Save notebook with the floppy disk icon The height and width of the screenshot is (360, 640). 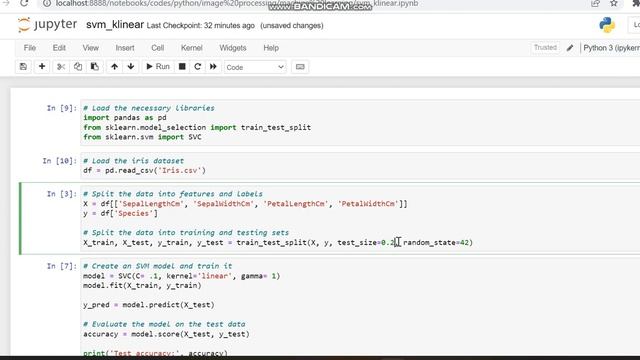point(23,67)
